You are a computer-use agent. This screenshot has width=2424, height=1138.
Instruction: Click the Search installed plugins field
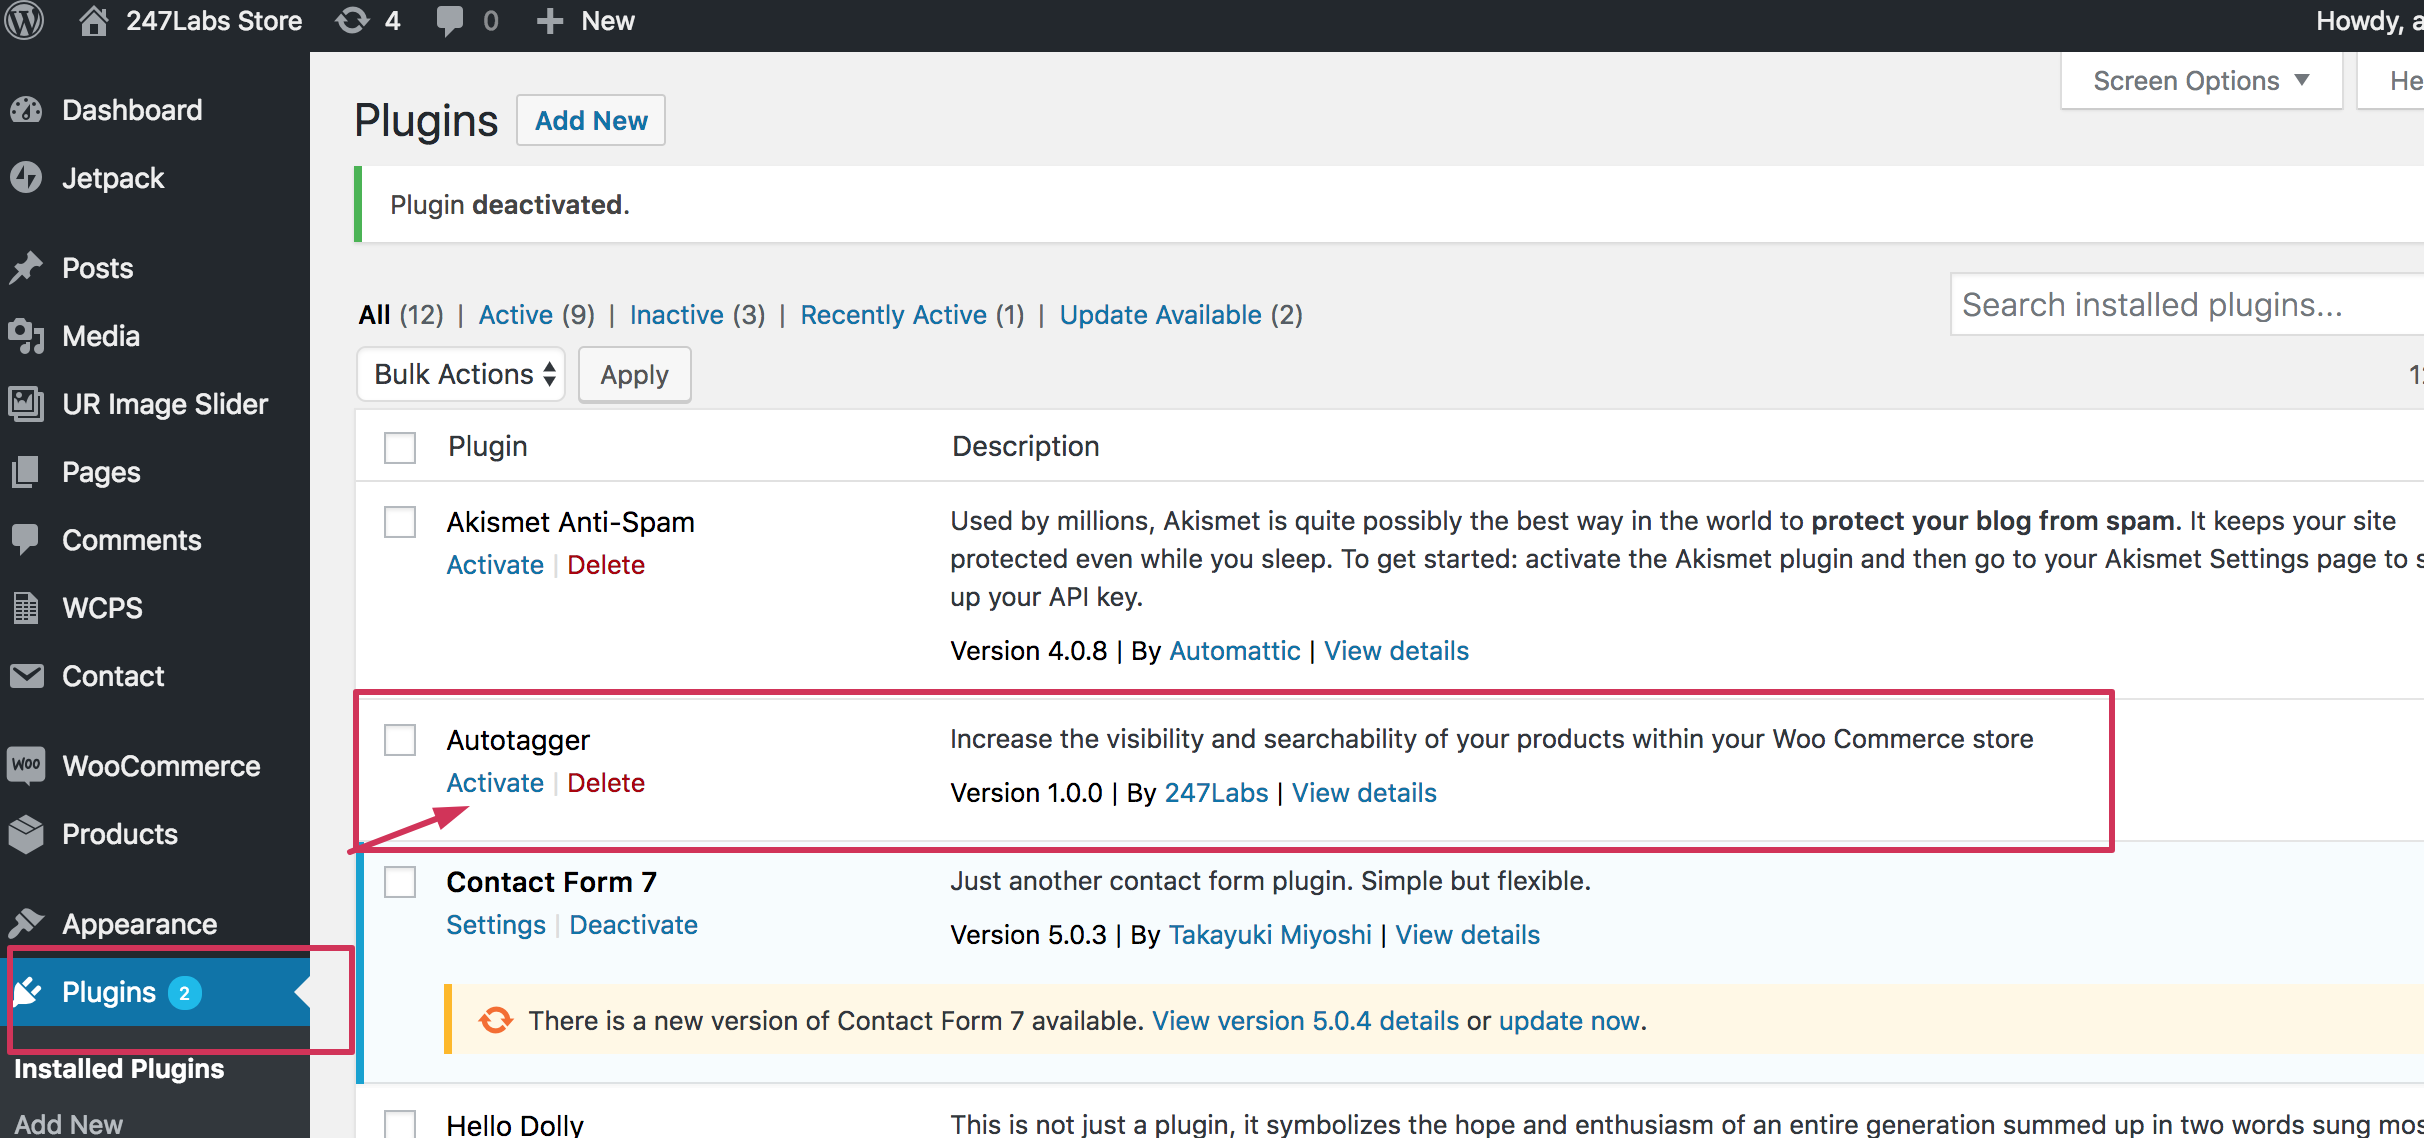pyautogui.click(x=2187, y=305)
